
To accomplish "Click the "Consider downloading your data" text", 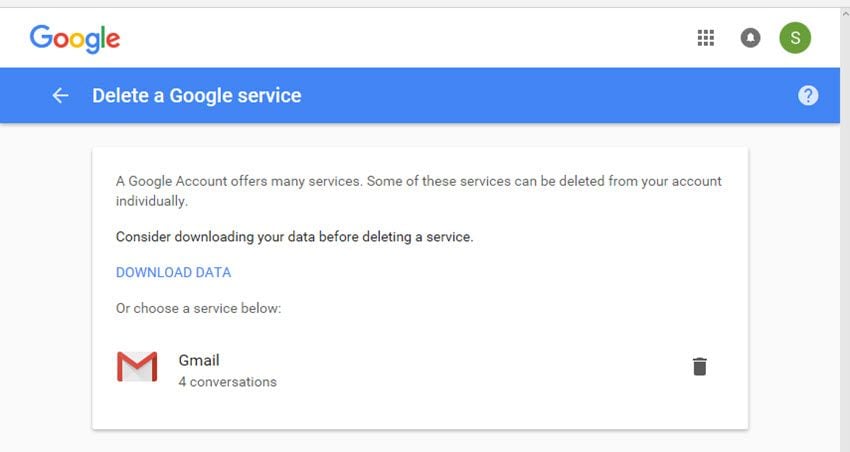I will point(294,237).
